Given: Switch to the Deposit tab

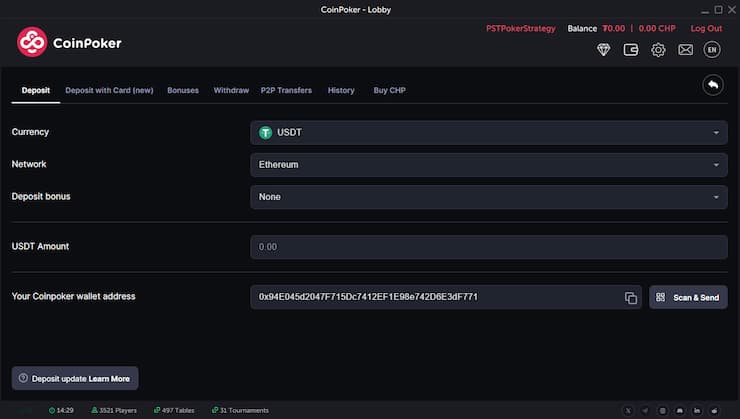Looking at the screenshot, I should click(36, 90).
